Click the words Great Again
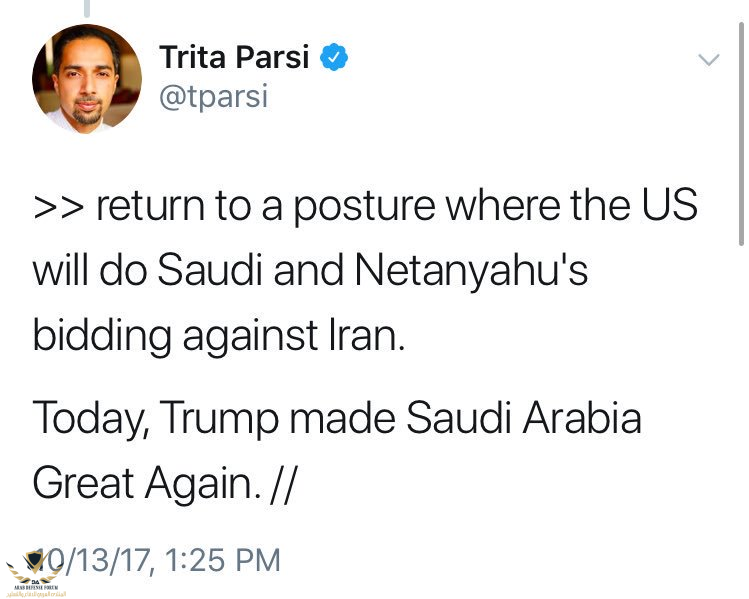This screenshot has height=599, width=749. click(x=147, y=483)
